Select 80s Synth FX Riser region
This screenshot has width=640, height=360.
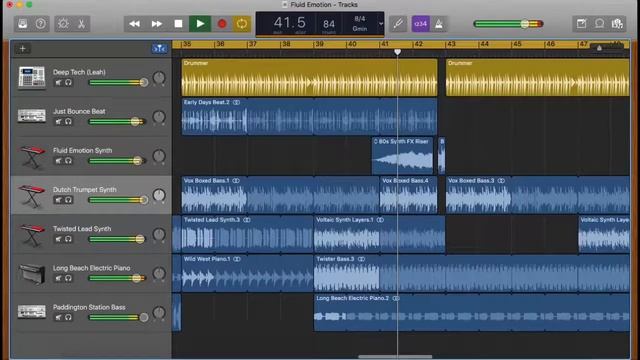pyautogui.click(x=402, y=156)
